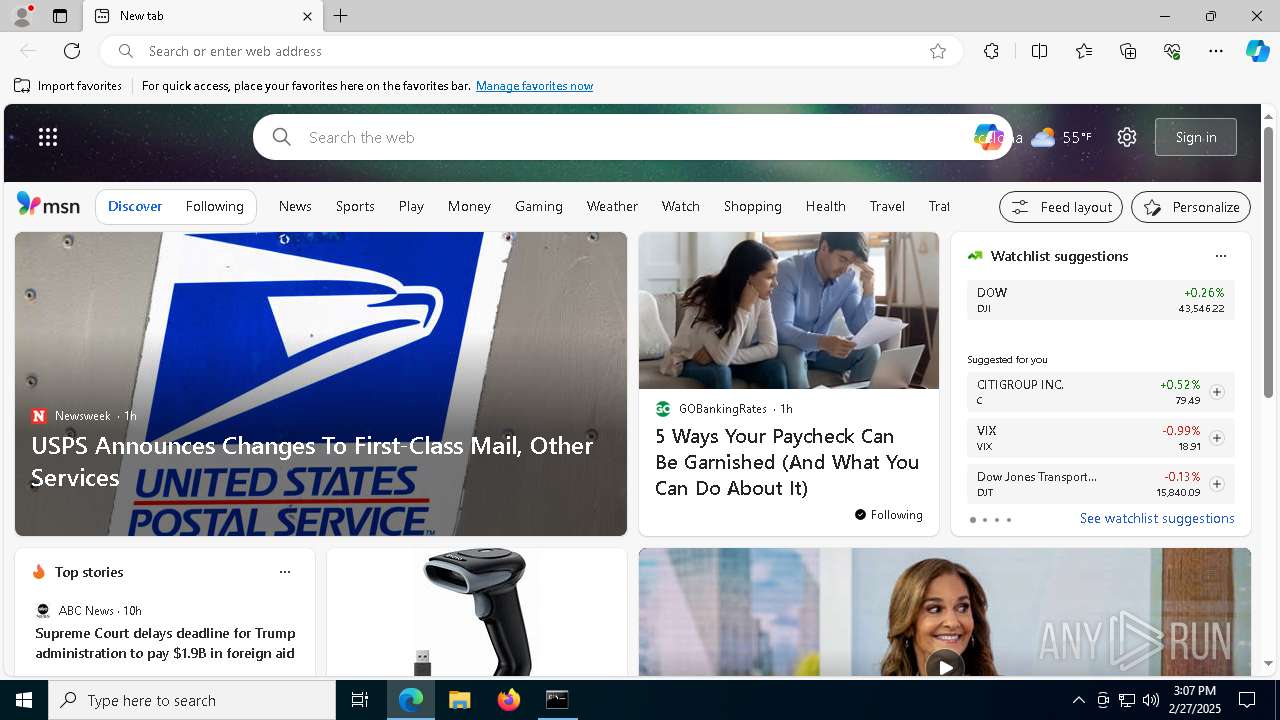The image size is (1280, 720).
Task: Refresh the page
Action: (72, 51)
